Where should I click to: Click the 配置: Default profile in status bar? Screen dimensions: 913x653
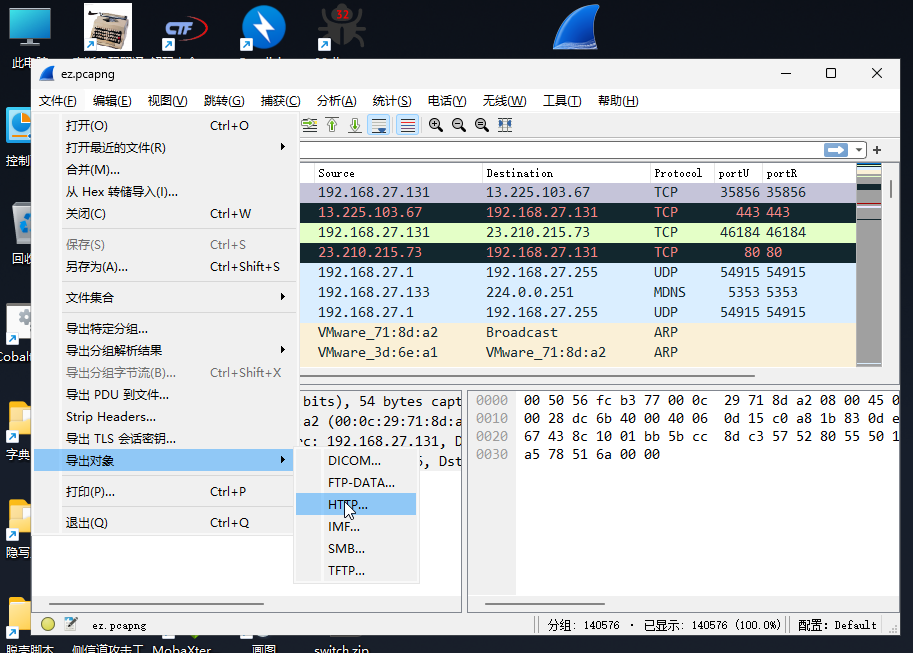coord(837,625)
